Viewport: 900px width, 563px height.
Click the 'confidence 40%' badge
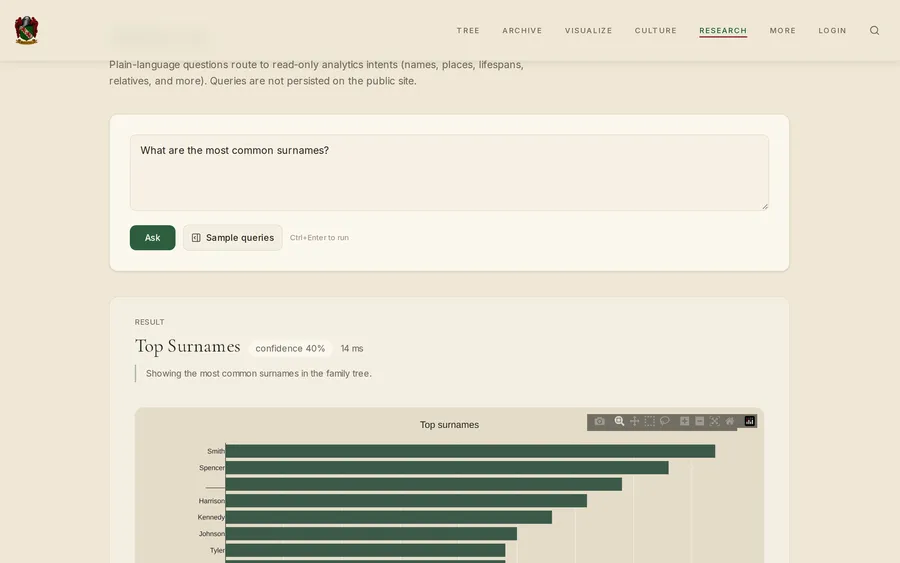click(x=290, y=348)
